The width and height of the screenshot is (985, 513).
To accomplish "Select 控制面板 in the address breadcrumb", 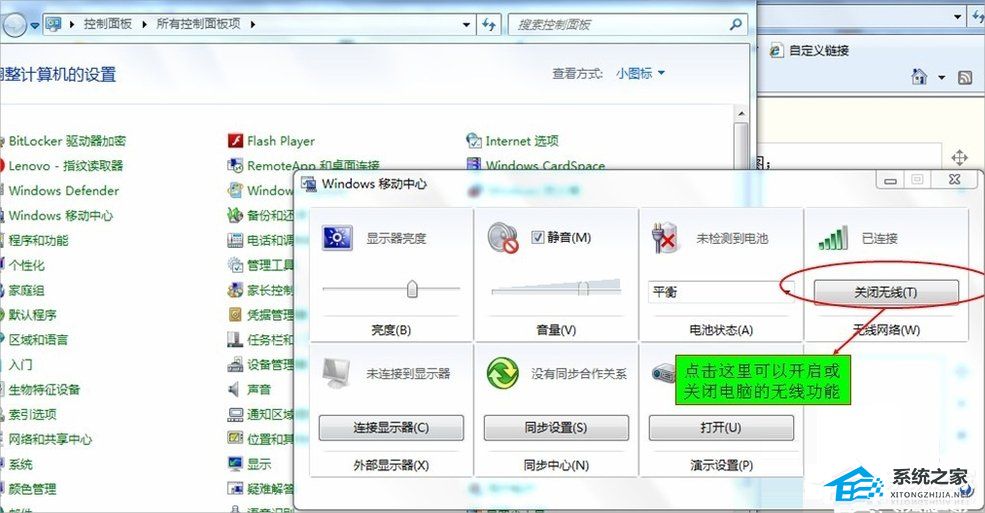I will point(109,23).
